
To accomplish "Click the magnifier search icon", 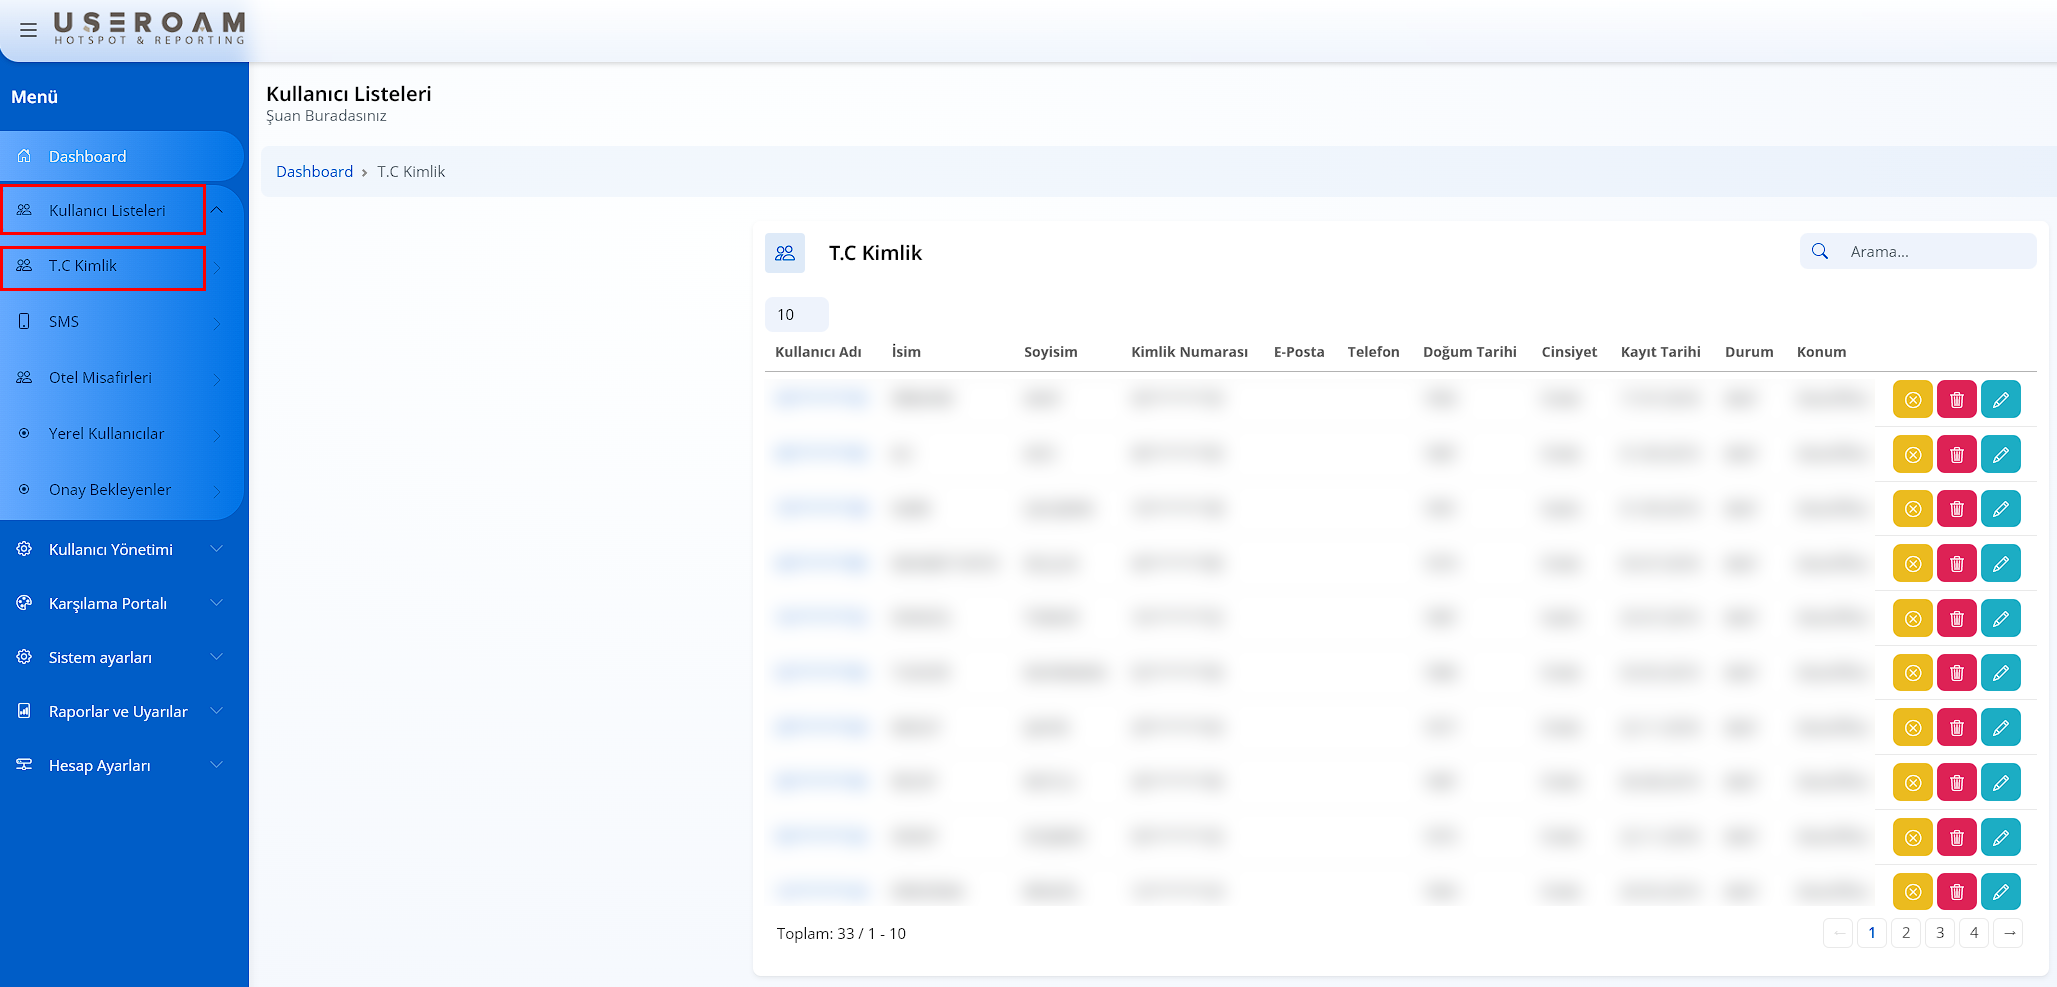I will point(1820,252).
